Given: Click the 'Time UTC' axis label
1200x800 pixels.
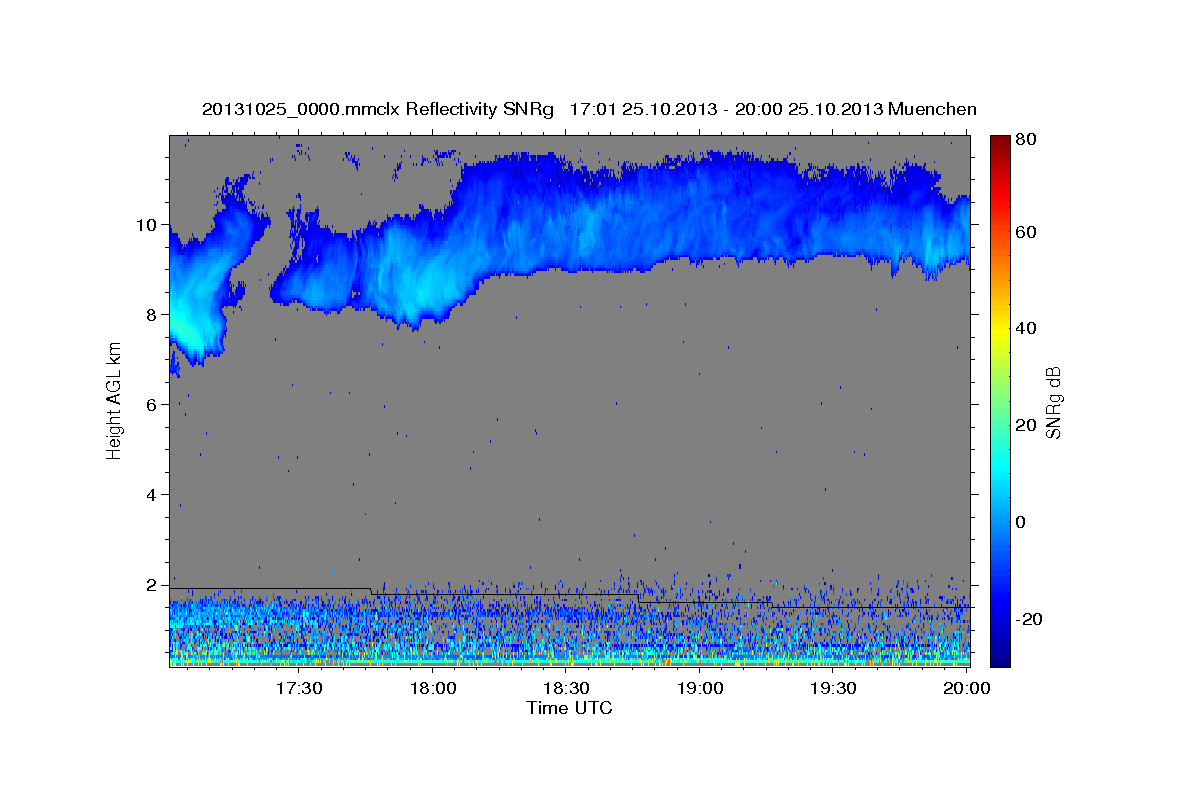Looking at the screenshot, I should (569, 708).
